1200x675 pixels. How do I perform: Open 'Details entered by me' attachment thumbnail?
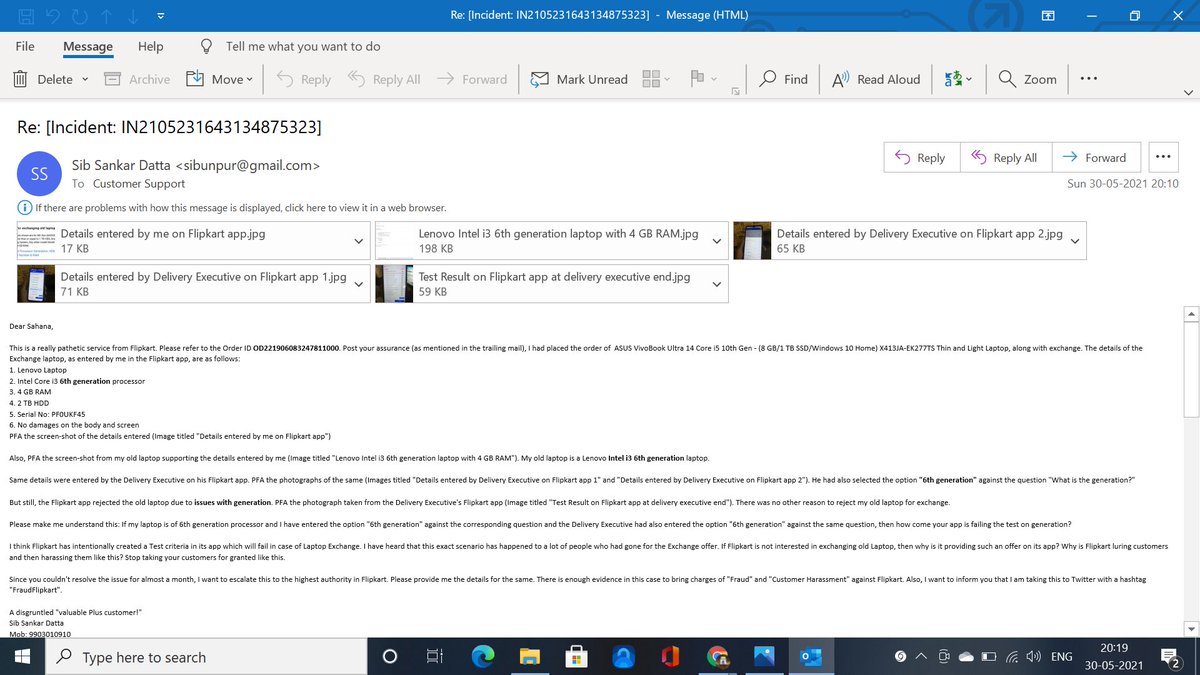pyautogui.click(x=36, y=241)
